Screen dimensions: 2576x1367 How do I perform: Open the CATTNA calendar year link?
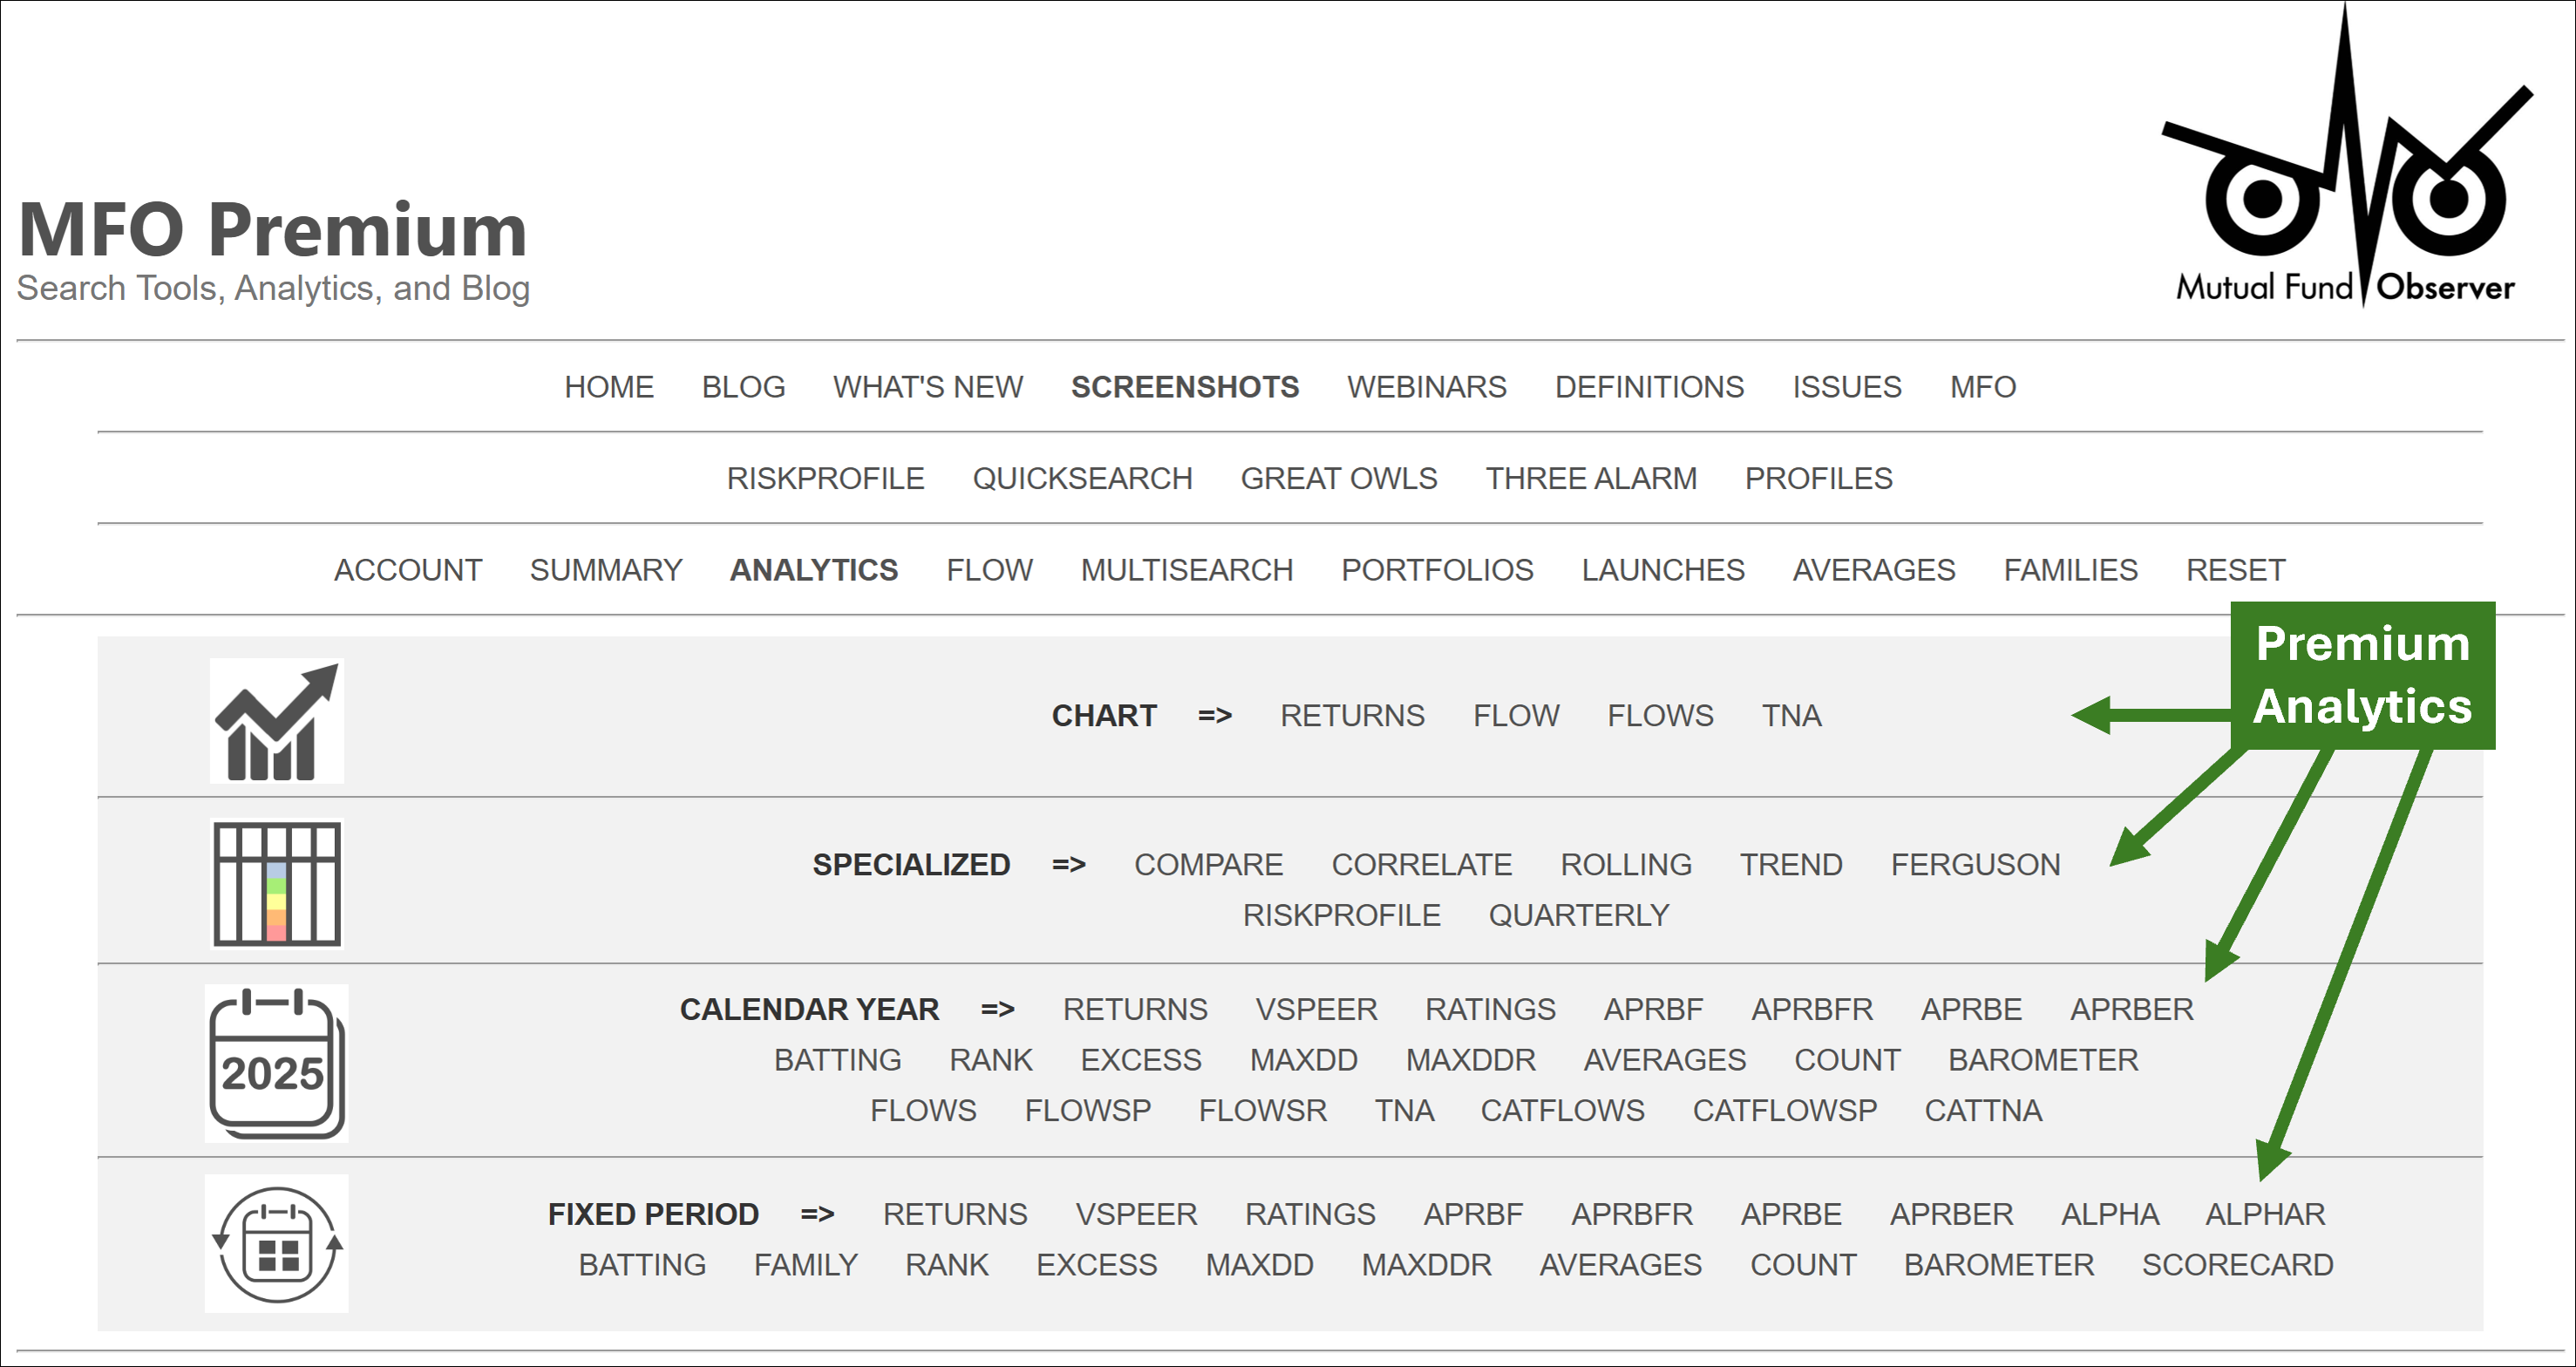[1983, 1111]
